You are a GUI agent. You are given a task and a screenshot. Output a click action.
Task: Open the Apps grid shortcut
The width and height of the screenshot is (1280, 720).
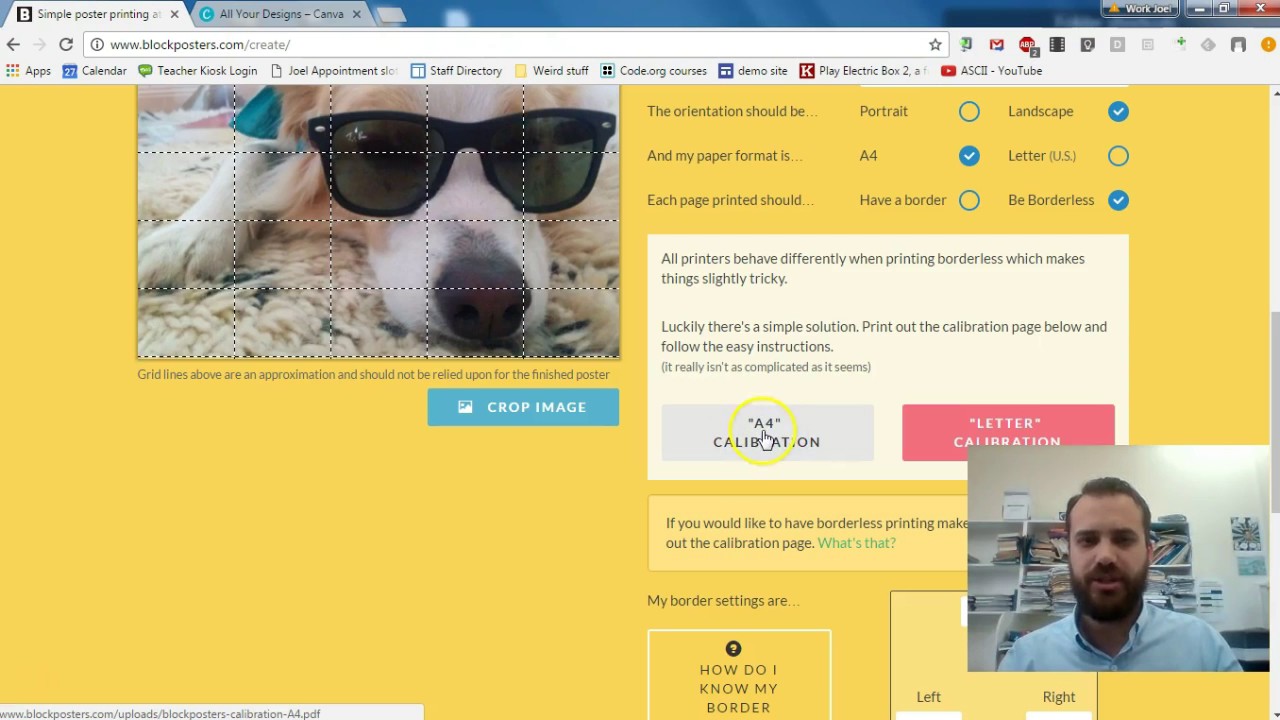[x=28, y=71]
